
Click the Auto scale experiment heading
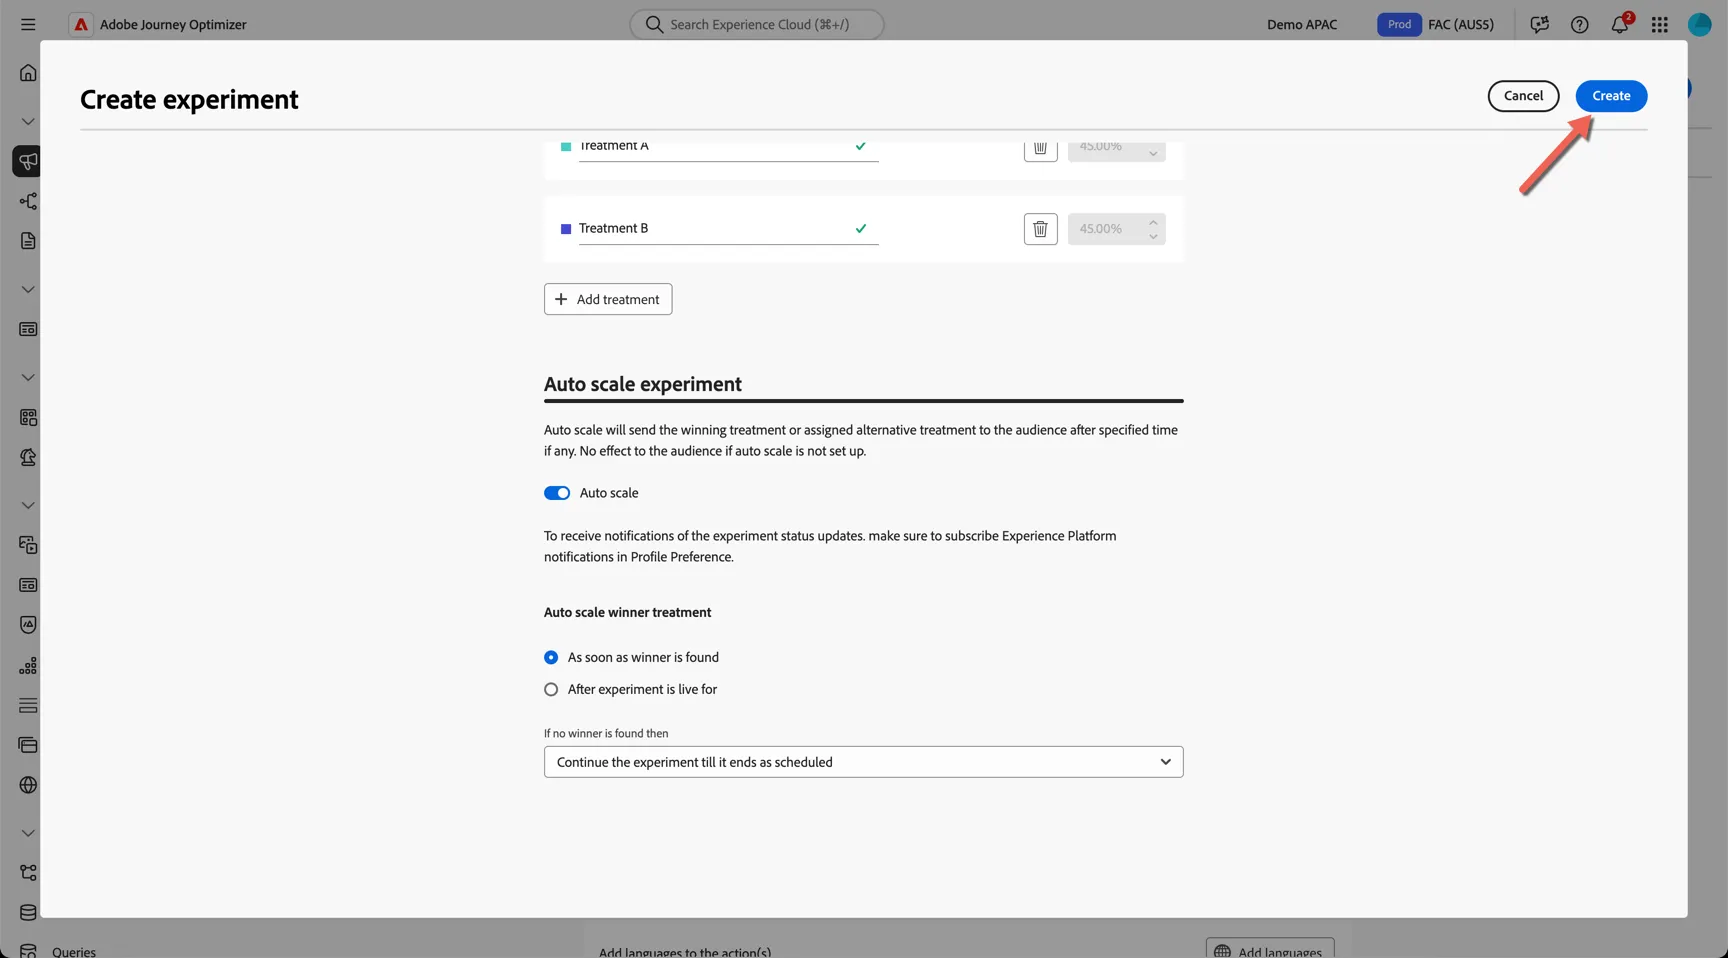point(643,384)
